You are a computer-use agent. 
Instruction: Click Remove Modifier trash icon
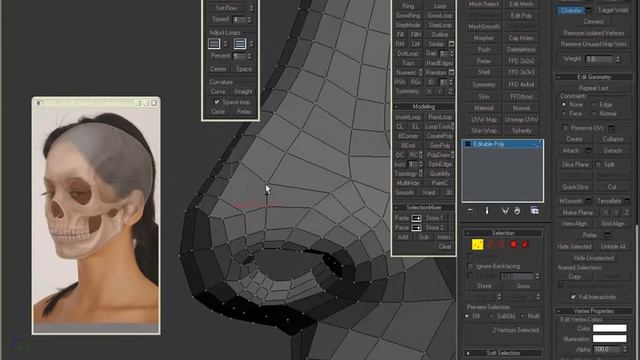tap(517, 211)
